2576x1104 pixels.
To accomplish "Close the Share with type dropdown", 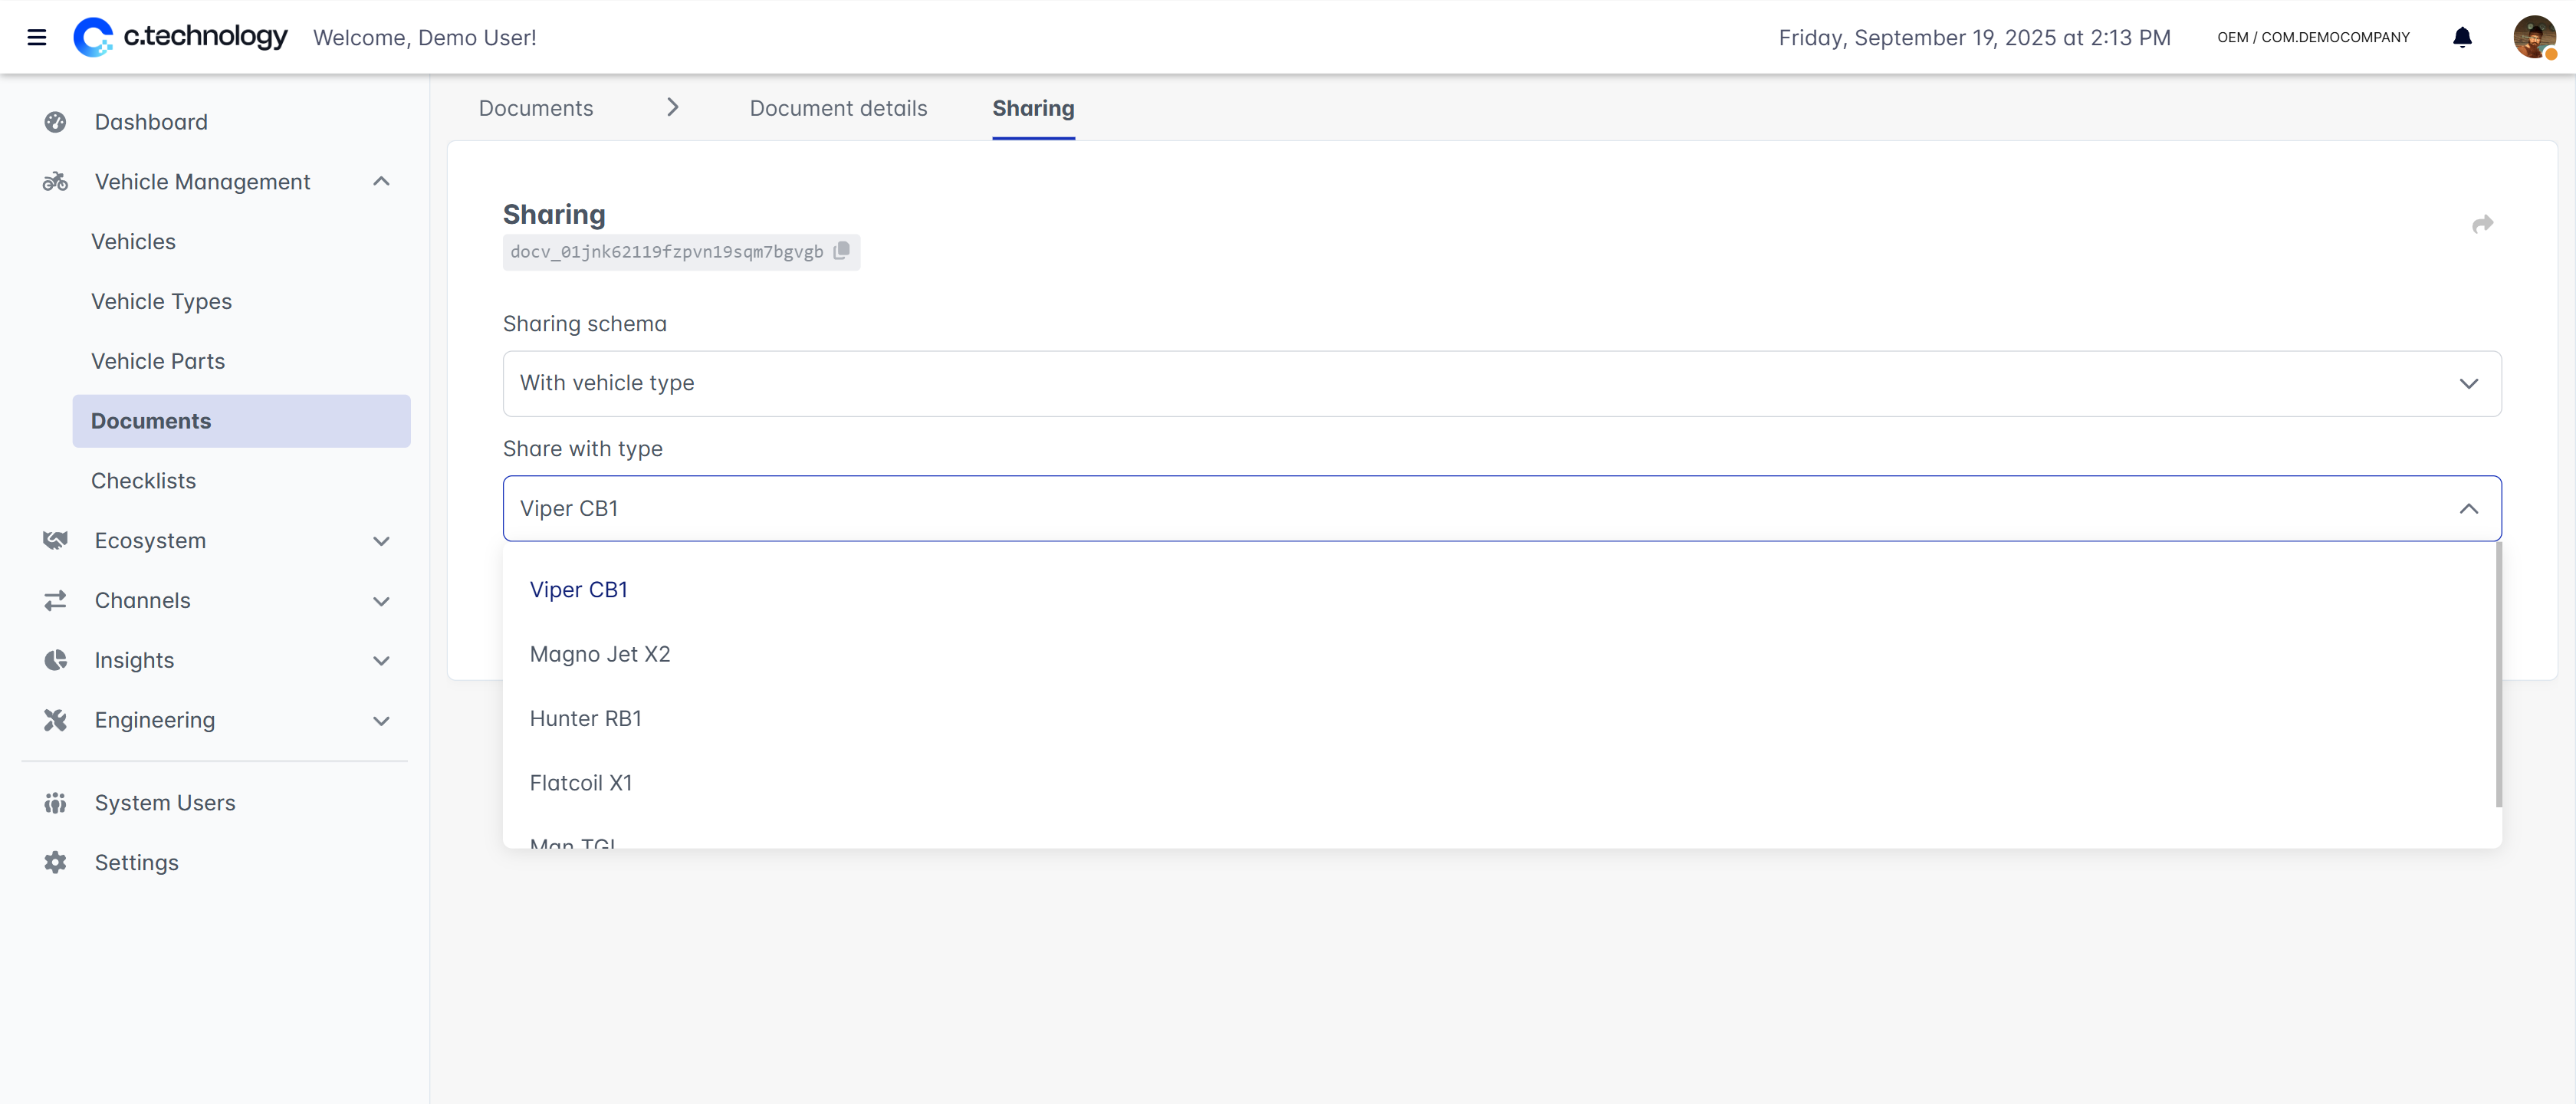I will [2468, 509].
